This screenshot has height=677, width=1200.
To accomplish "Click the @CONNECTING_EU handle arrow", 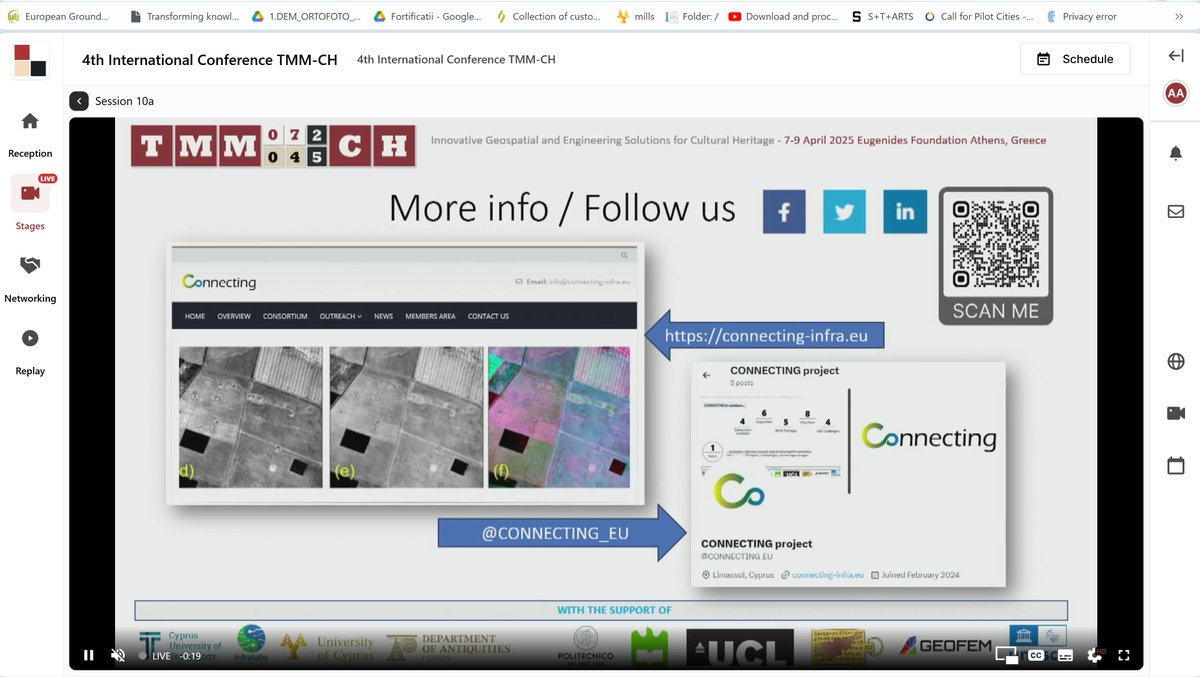I will tap(562, 533).
